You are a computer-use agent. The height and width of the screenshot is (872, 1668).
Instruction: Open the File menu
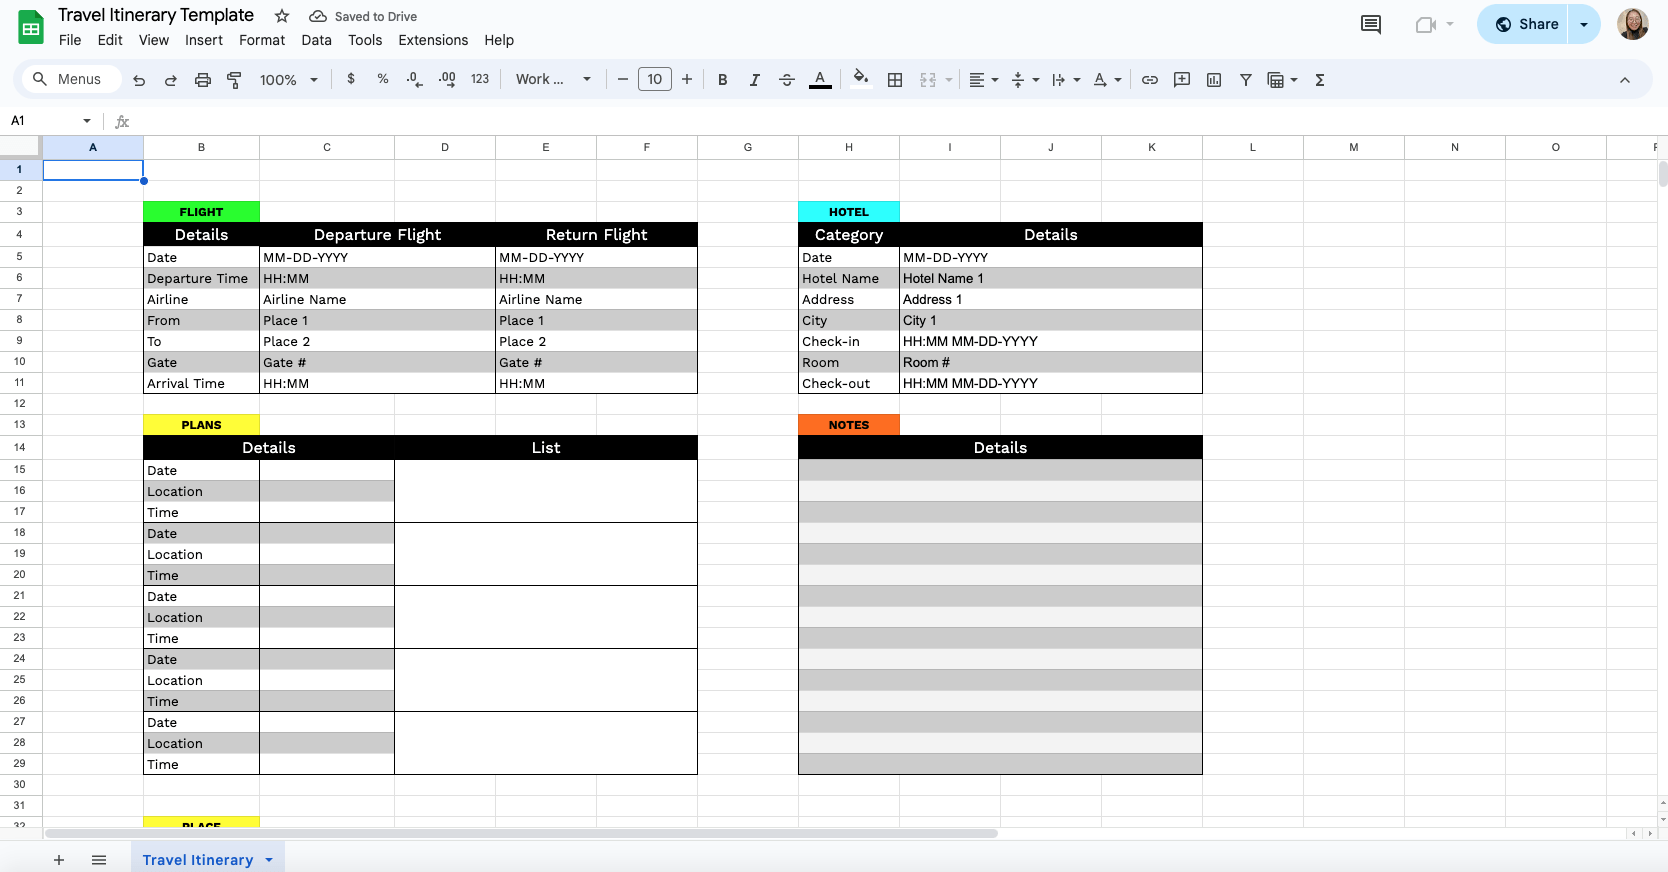click(x=70, y=40)
